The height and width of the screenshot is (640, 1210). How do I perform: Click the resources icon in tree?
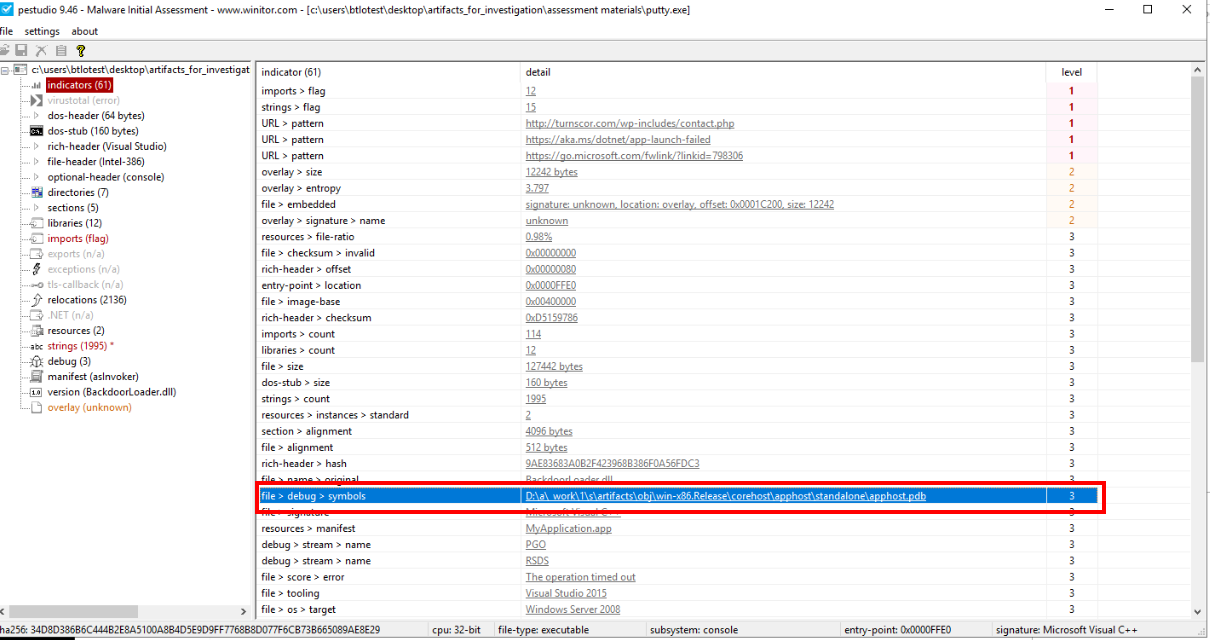click(37, 330)
